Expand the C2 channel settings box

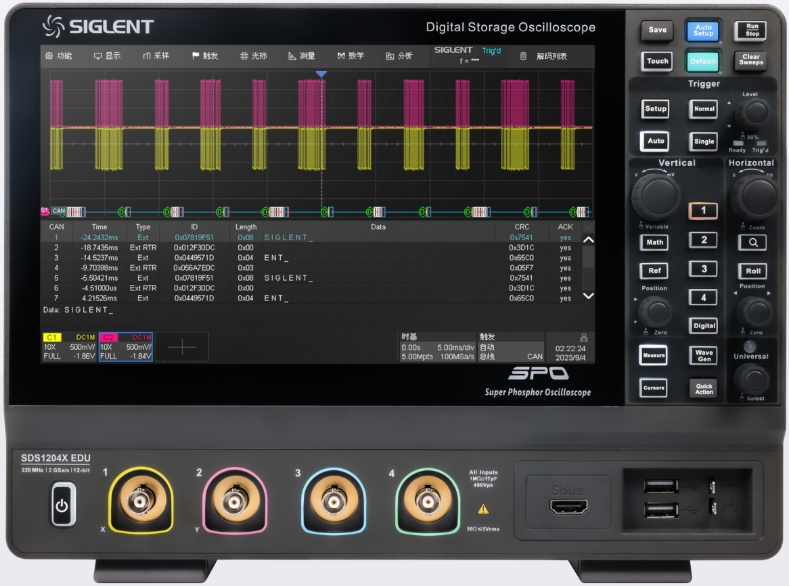point(125,346)
